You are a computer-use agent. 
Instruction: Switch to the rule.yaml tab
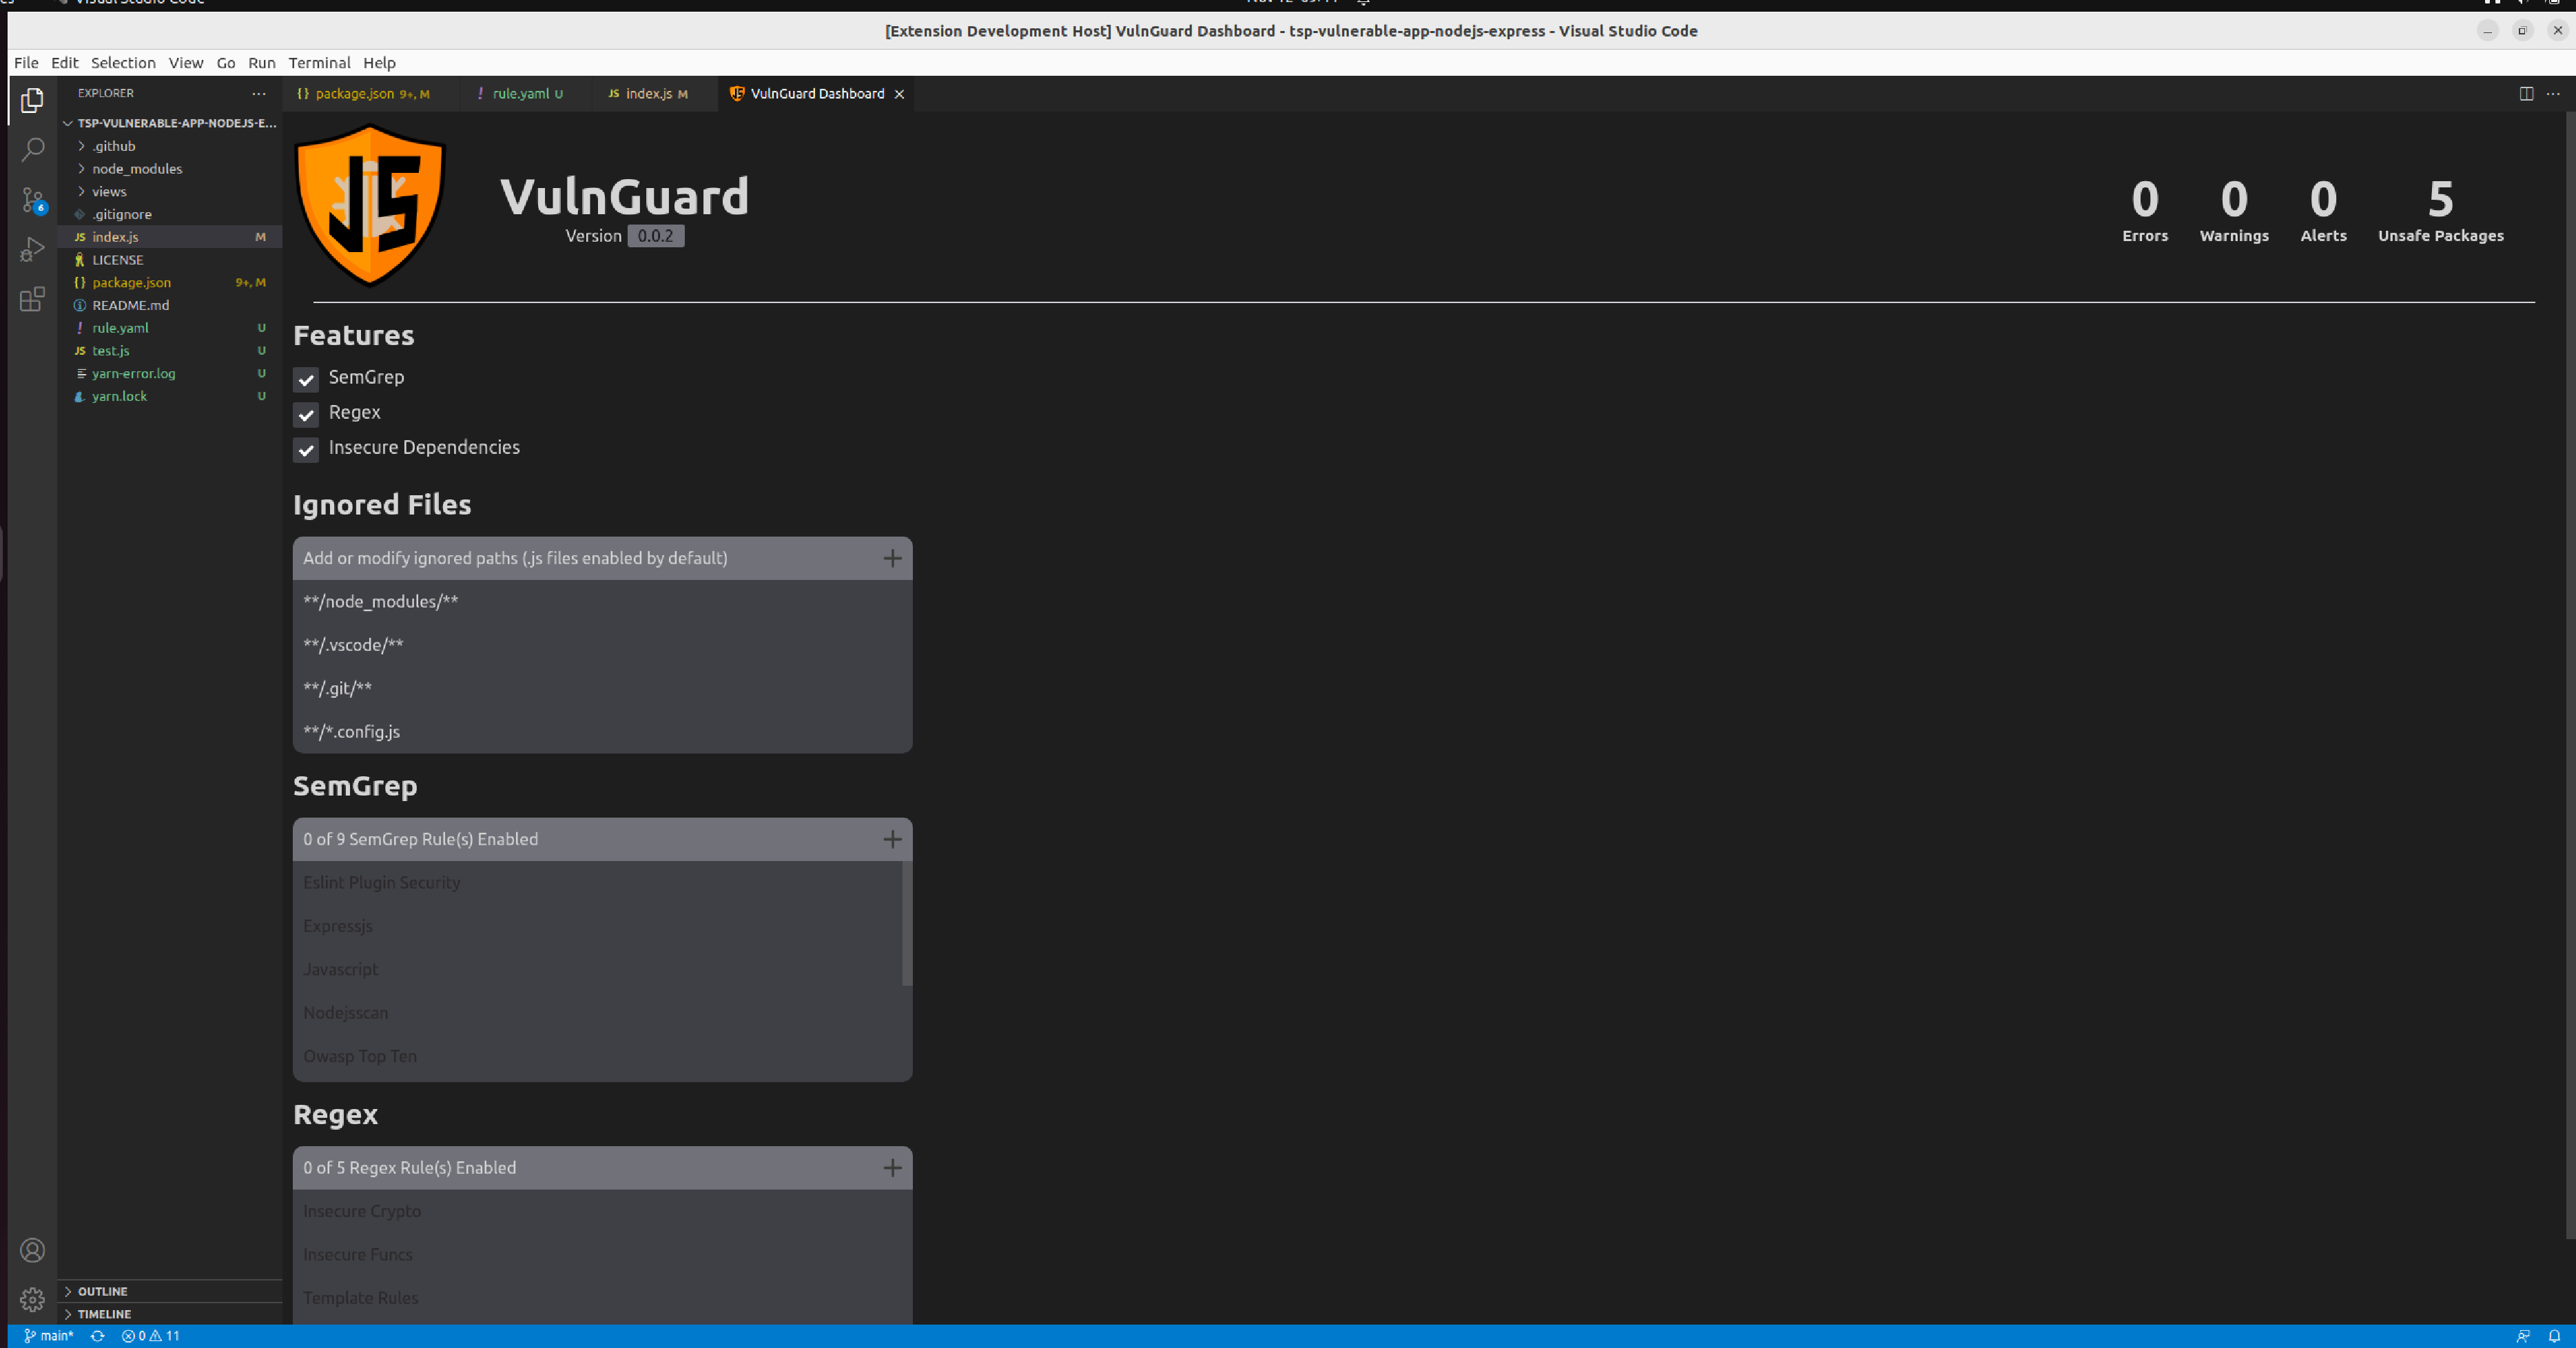pos(520,93)
